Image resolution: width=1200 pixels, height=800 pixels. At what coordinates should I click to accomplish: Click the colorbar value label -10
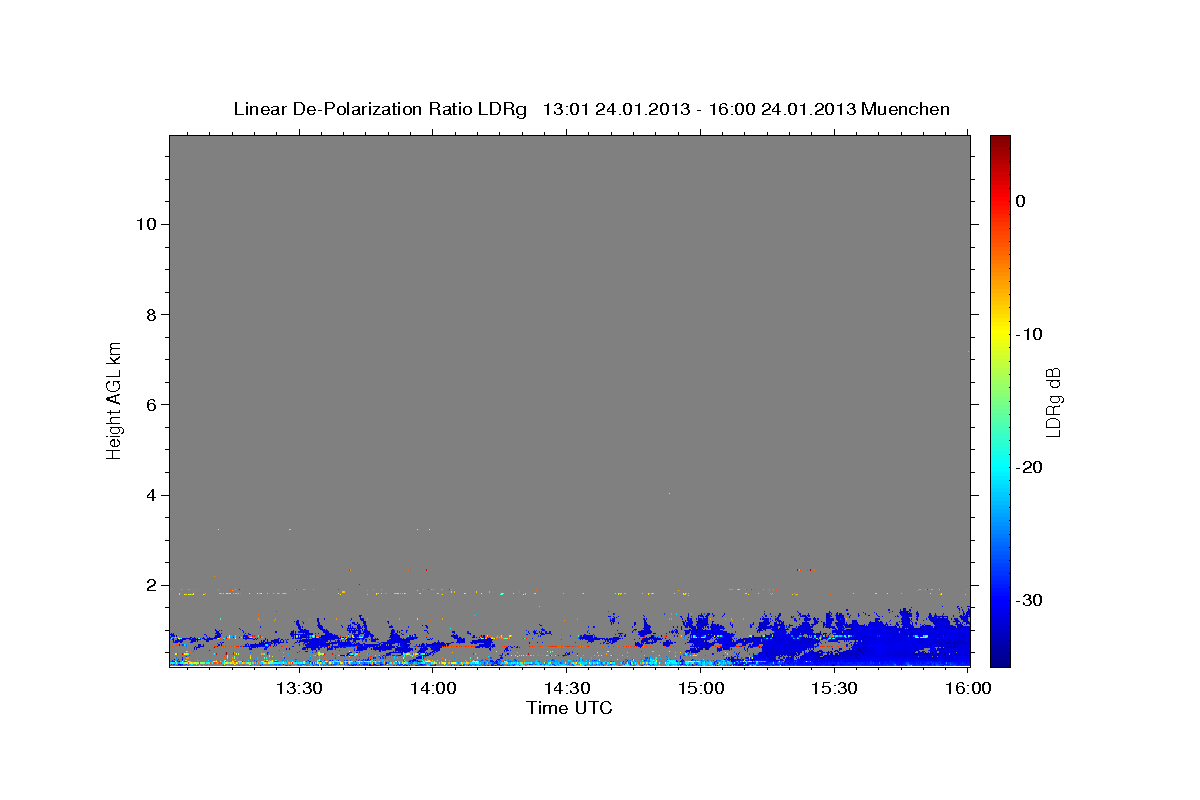click(1029, 334)
